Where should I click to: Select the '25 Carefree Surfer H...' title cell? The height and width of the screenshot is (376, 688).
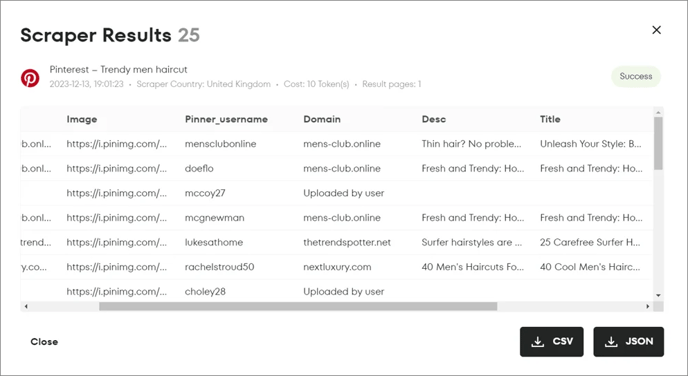click(x=590, y=242)
